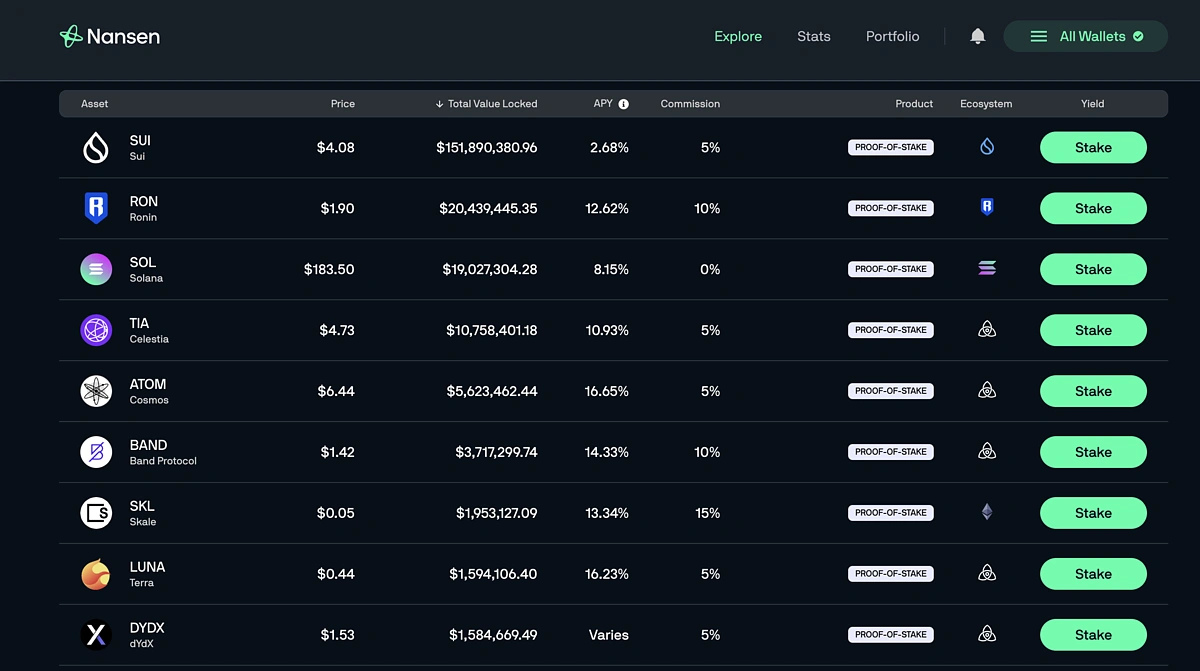Stake LUNA Terra
The image size is (1200, 671).
tap(1093, 575)
